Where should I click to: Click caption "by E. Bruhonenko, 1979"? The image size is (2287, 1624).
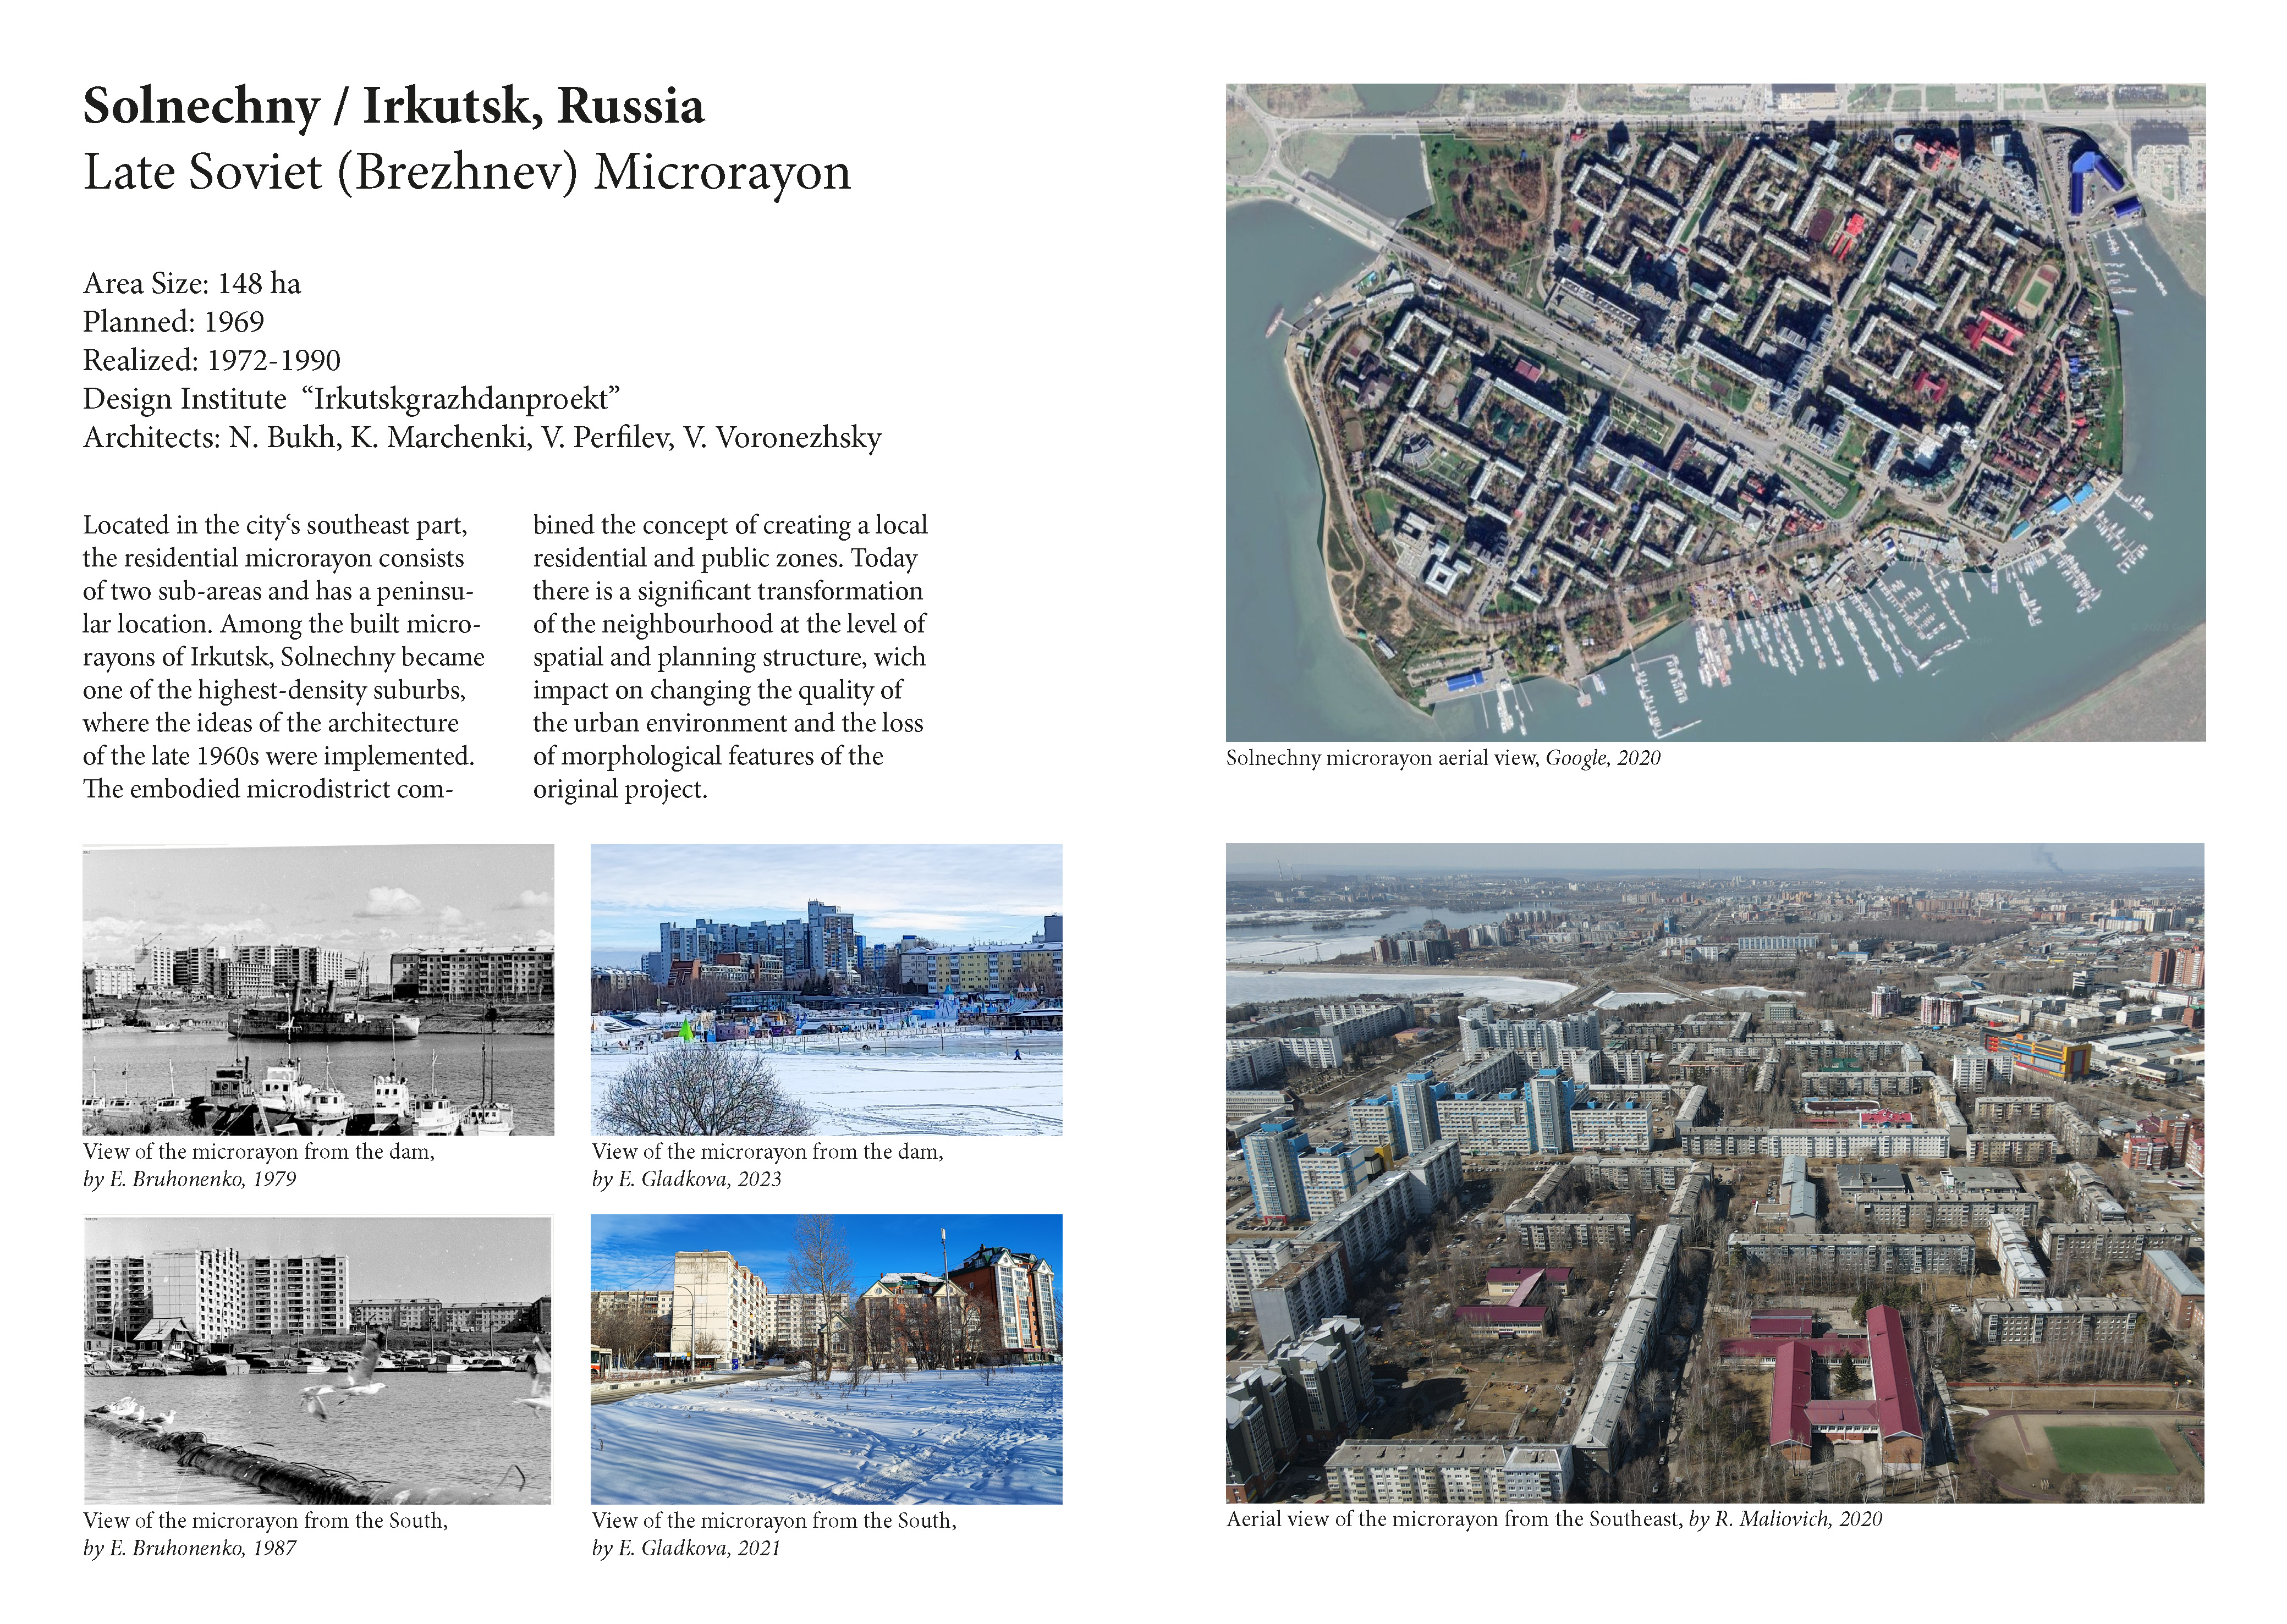coord(190,1179)
